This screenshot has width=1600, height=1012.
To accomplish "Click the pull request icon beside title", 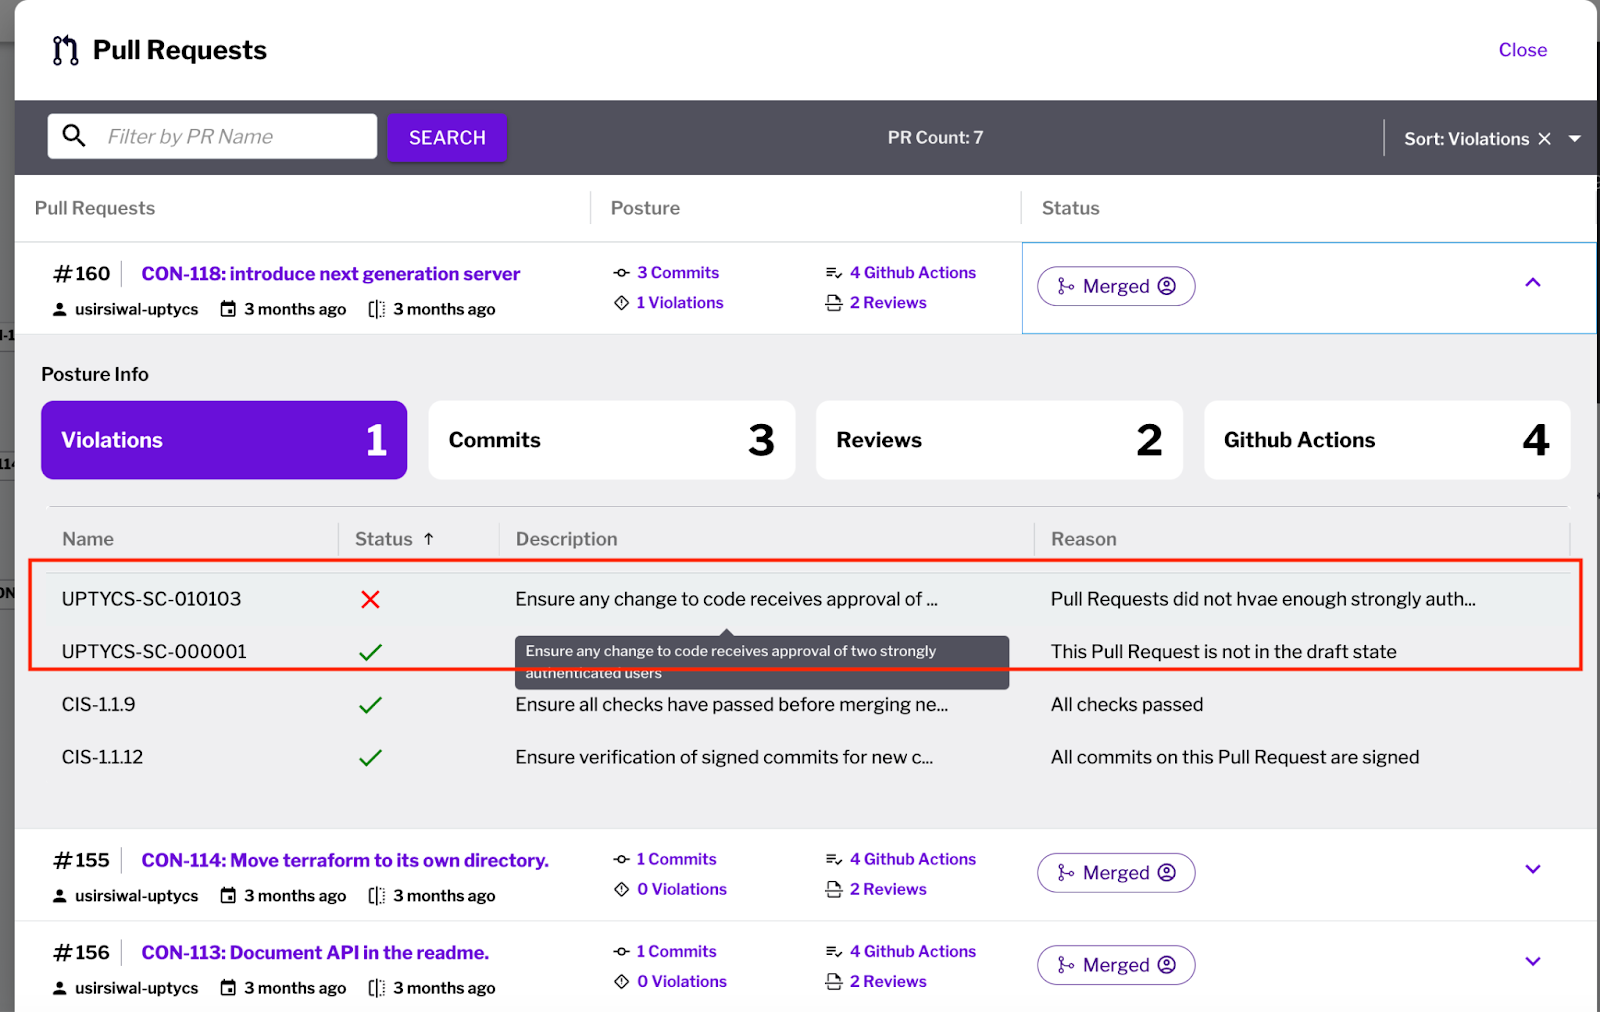I will click(66, 50).
